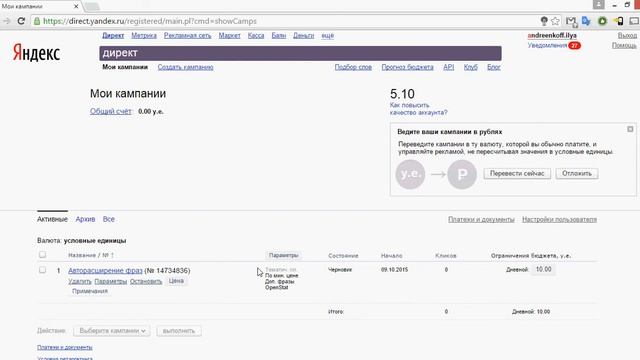Click Остановить under the campaign
640x360 pixels.
pos(146,281)
